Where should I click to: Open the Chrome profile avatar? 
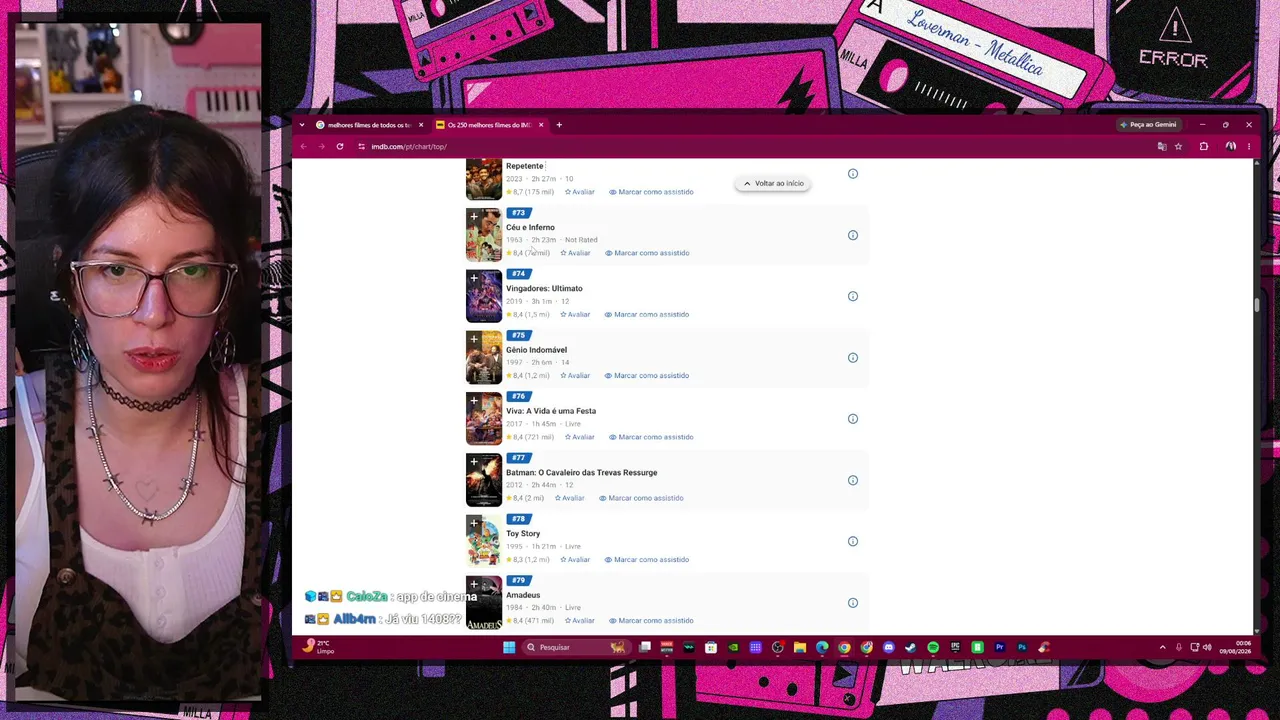click(x=1230, y=146)
